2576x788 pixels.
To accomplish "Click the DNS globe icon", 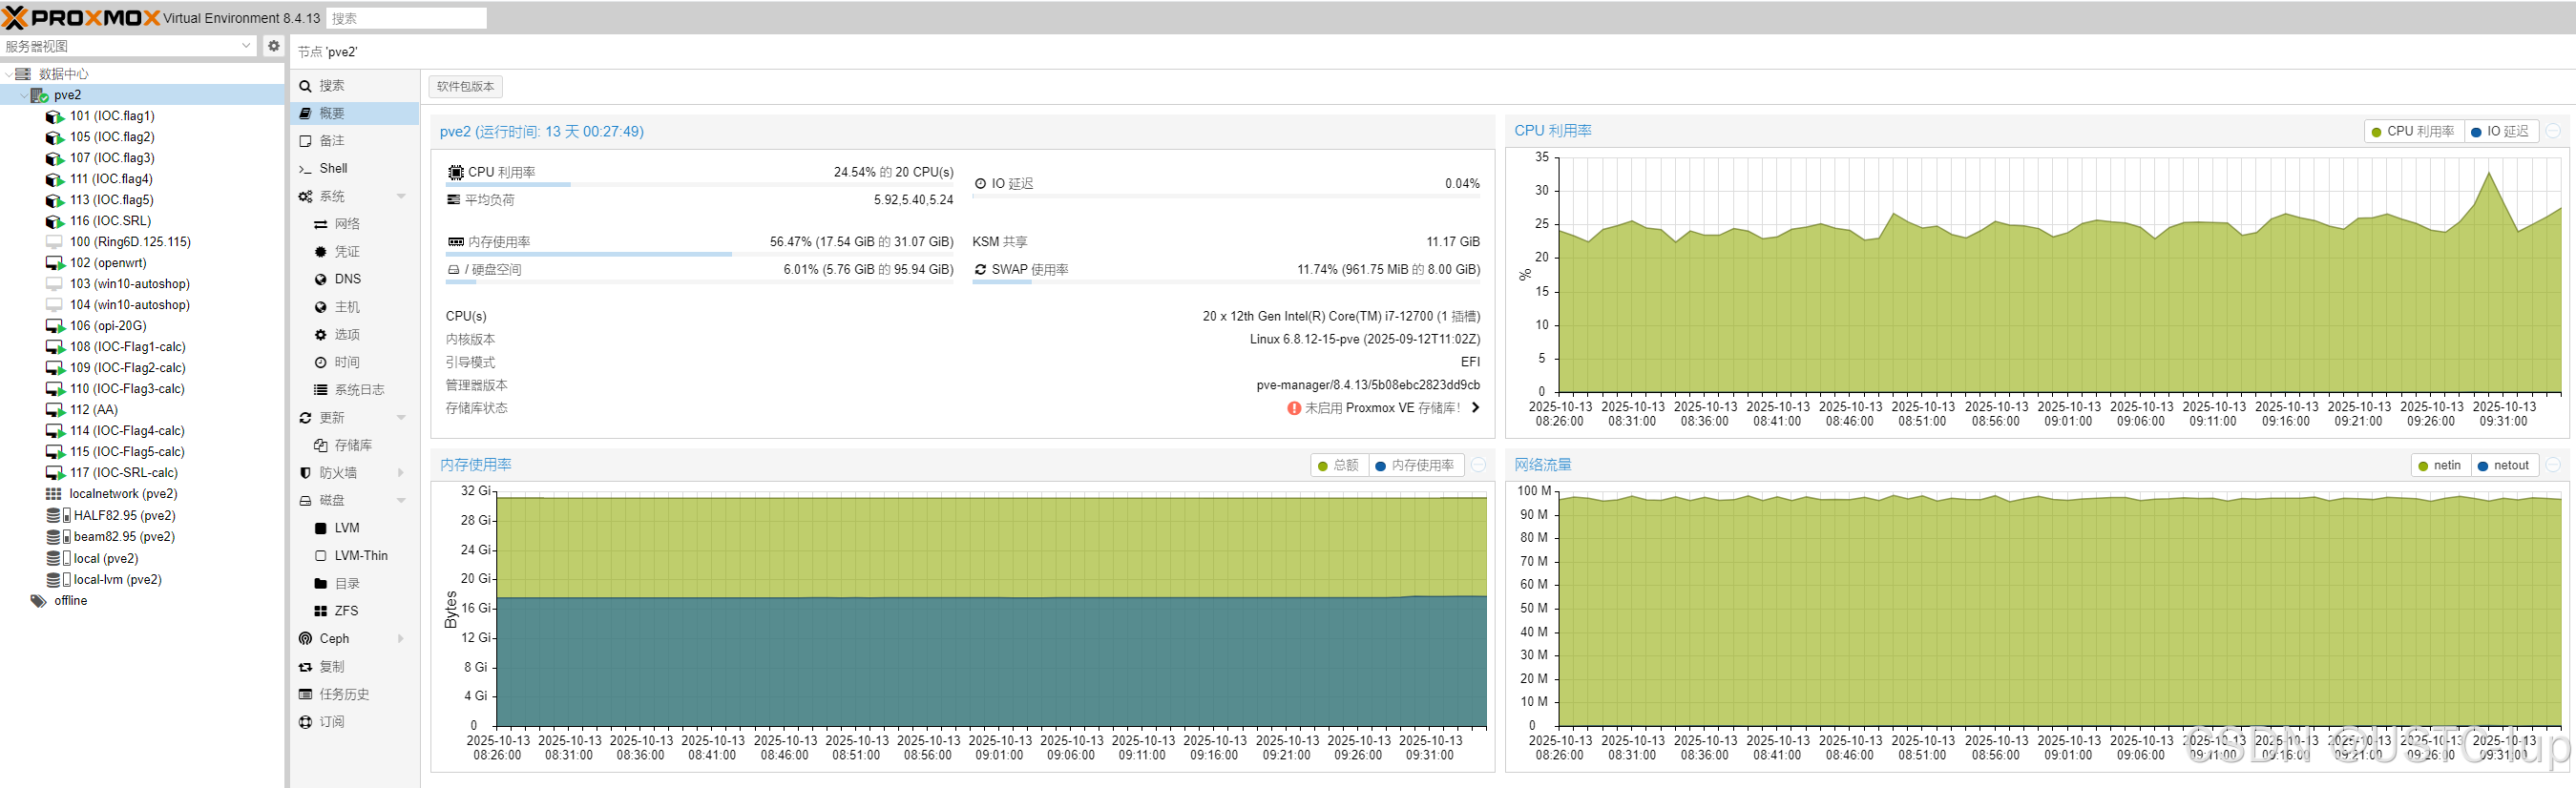I will (321, 280).
